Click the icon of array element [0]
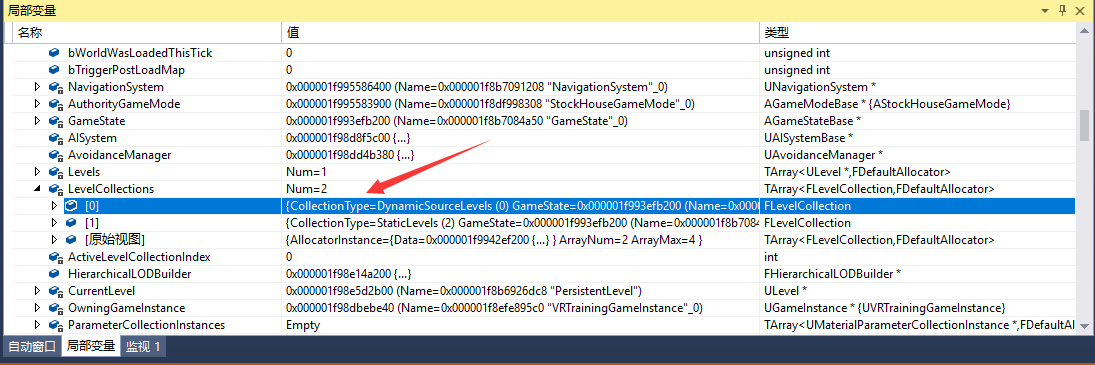Viewport: 1095px width, 365px height. [x=71, y=206]
